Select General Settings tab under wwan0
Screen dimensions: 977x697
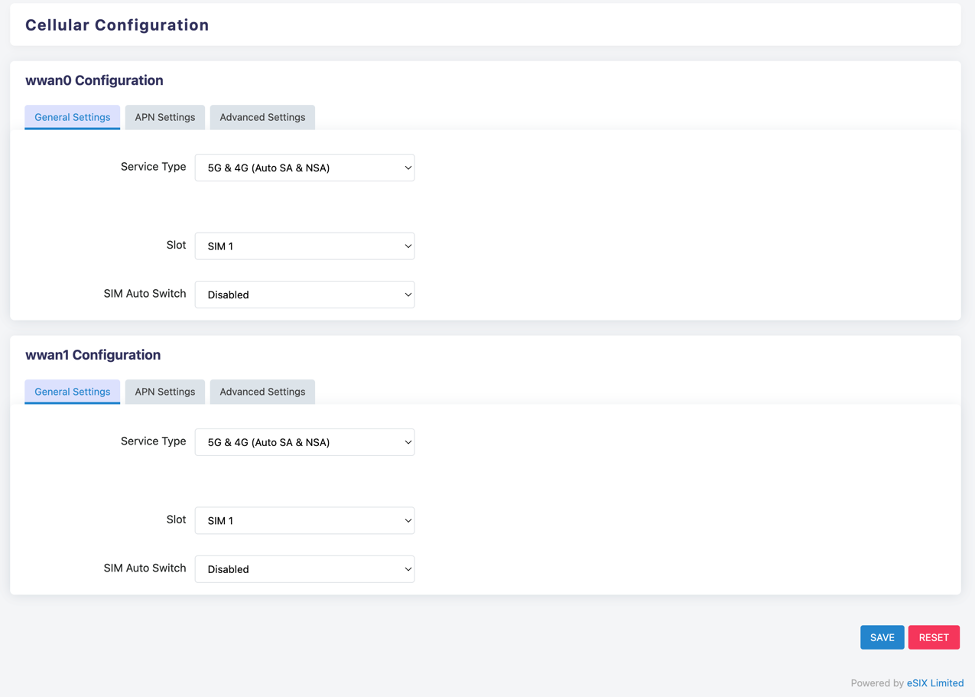click(x=71, y=117)
